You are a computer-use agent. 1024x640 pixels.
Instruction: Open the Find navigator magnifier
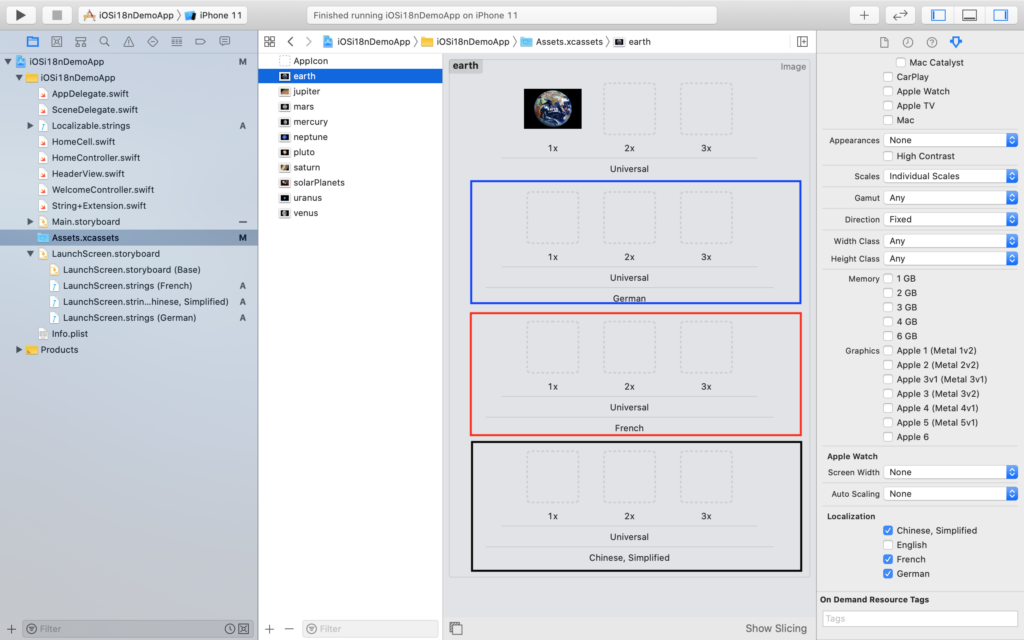tap(104, 41)
